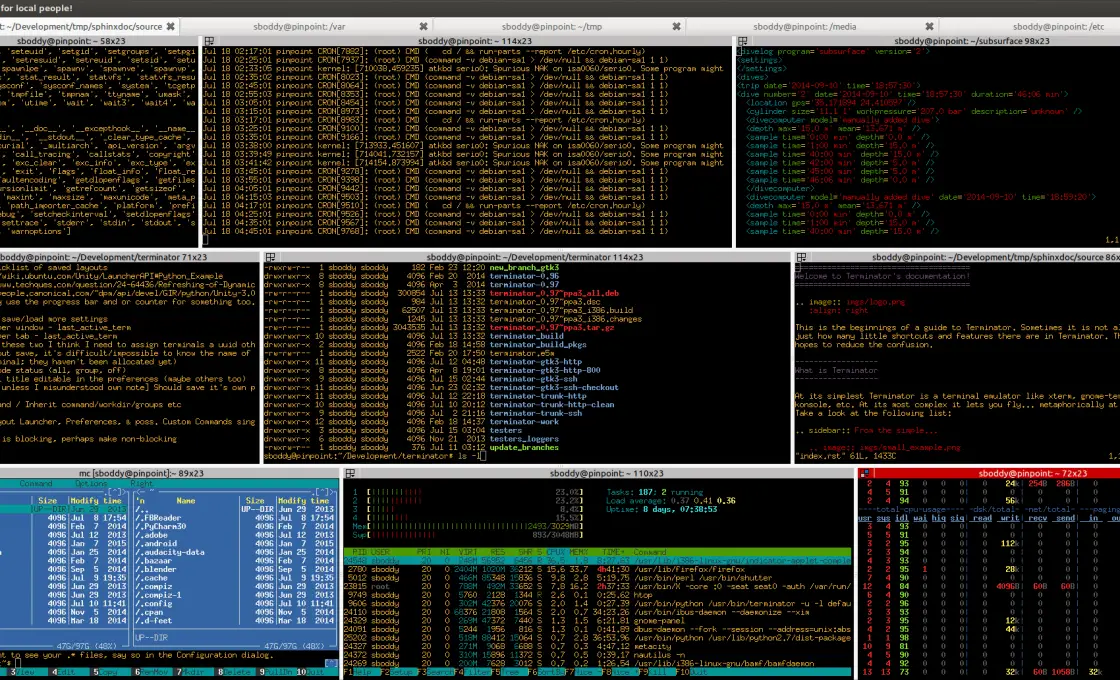Image resolution: width=1120 pixels, height=680 pixels.
Task: Click terminator-0.96 in the ls listing
Action: (x=524, y=276)
